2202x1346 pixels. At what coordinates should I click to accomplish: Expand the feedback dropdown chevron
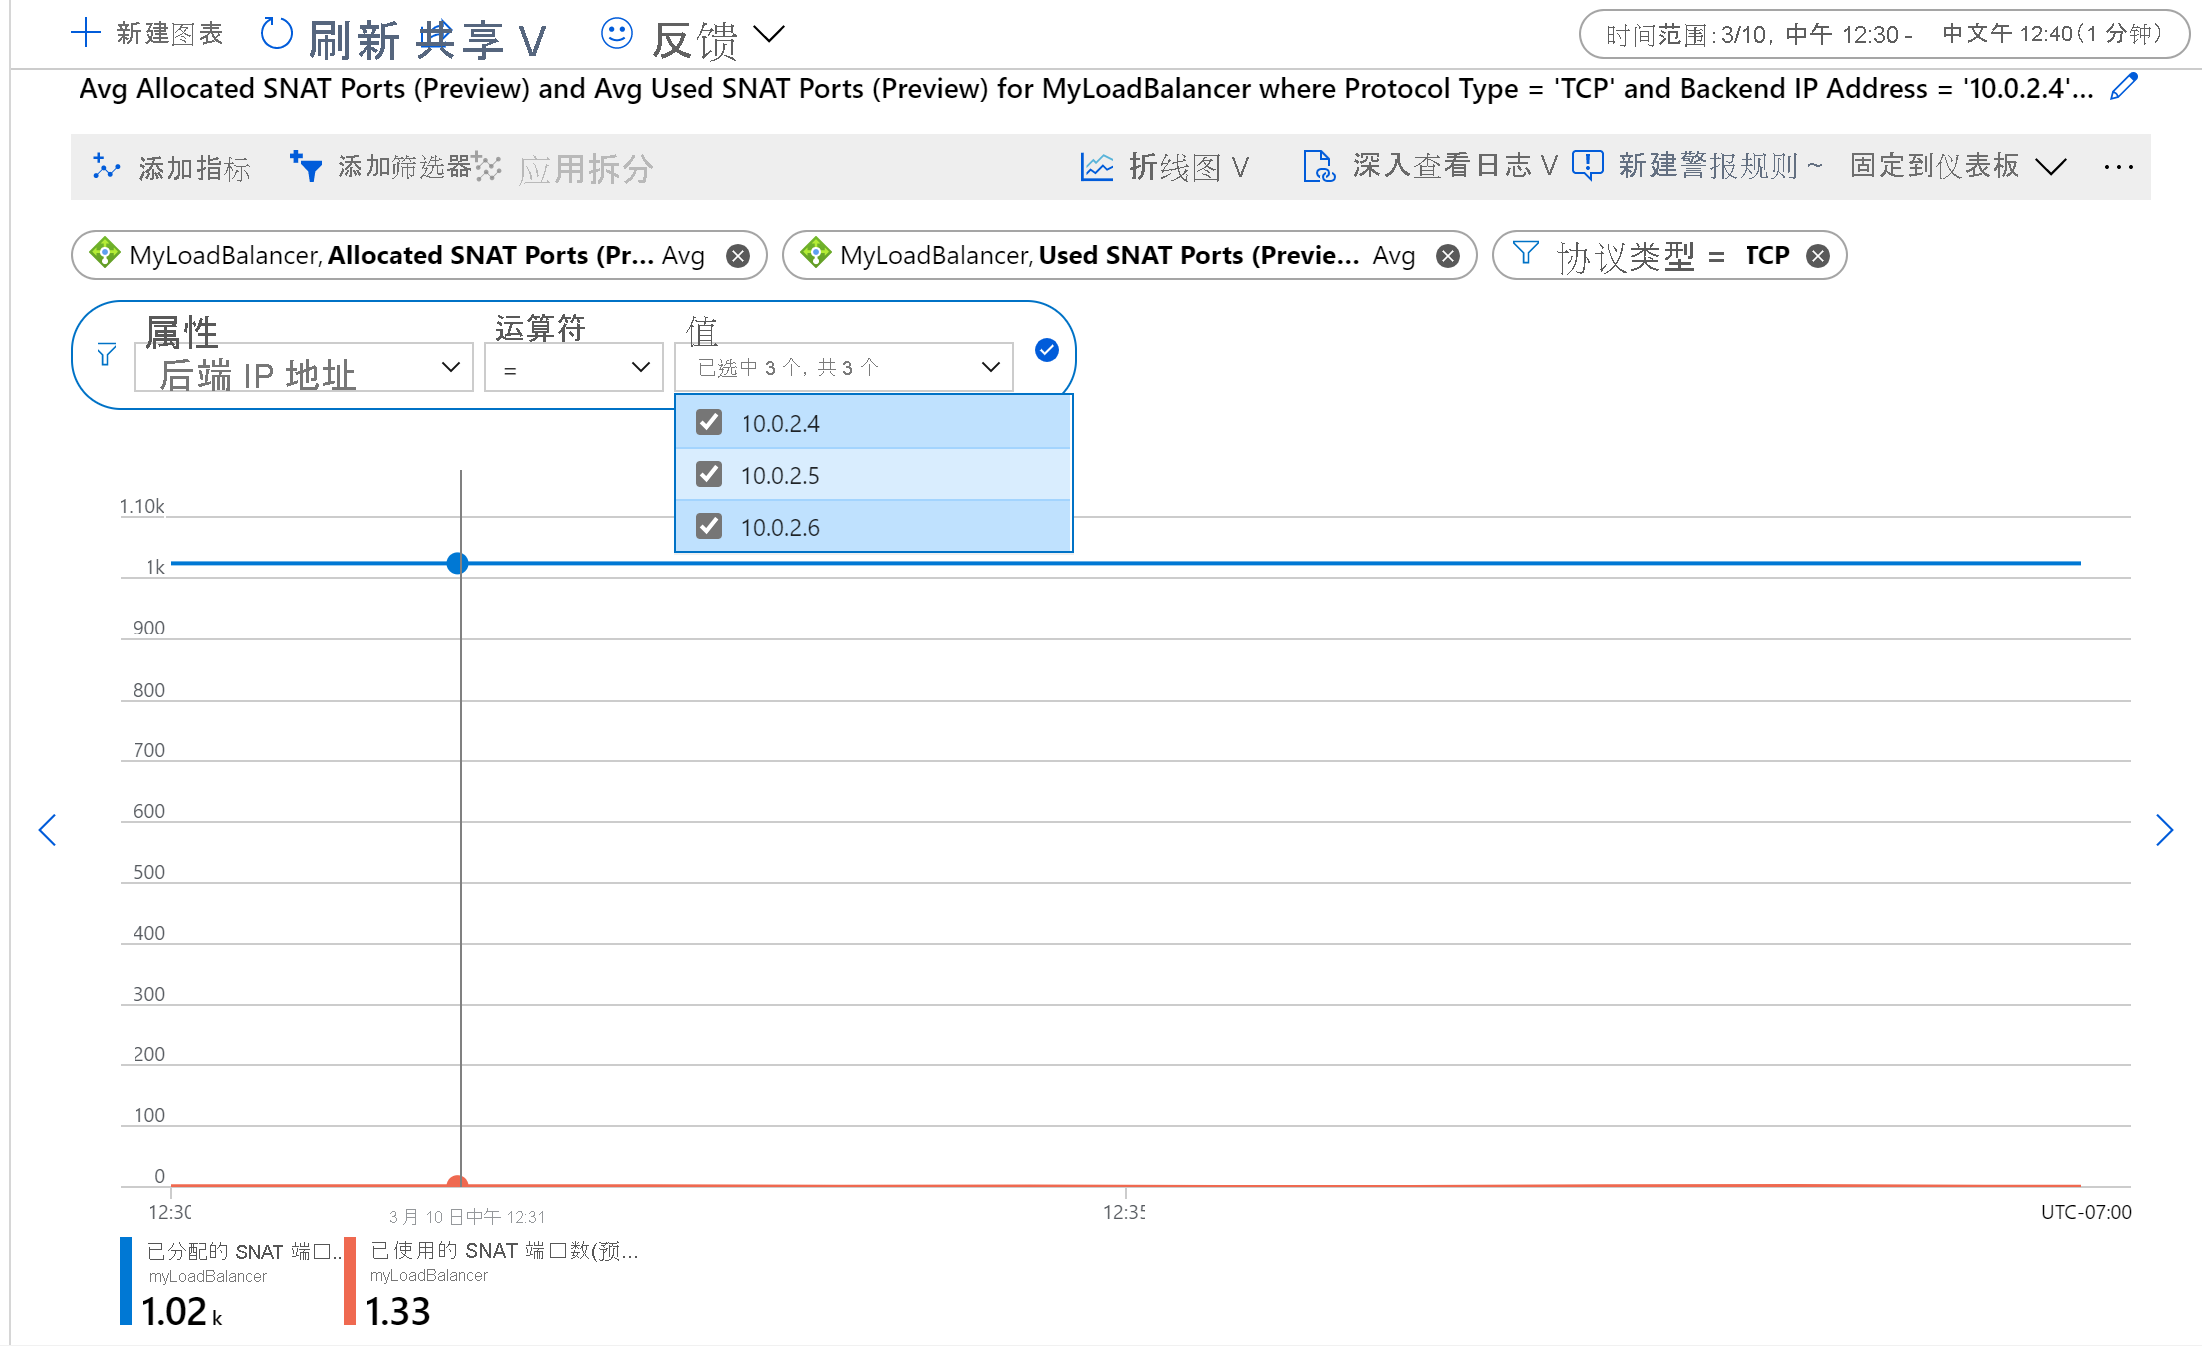769,35
